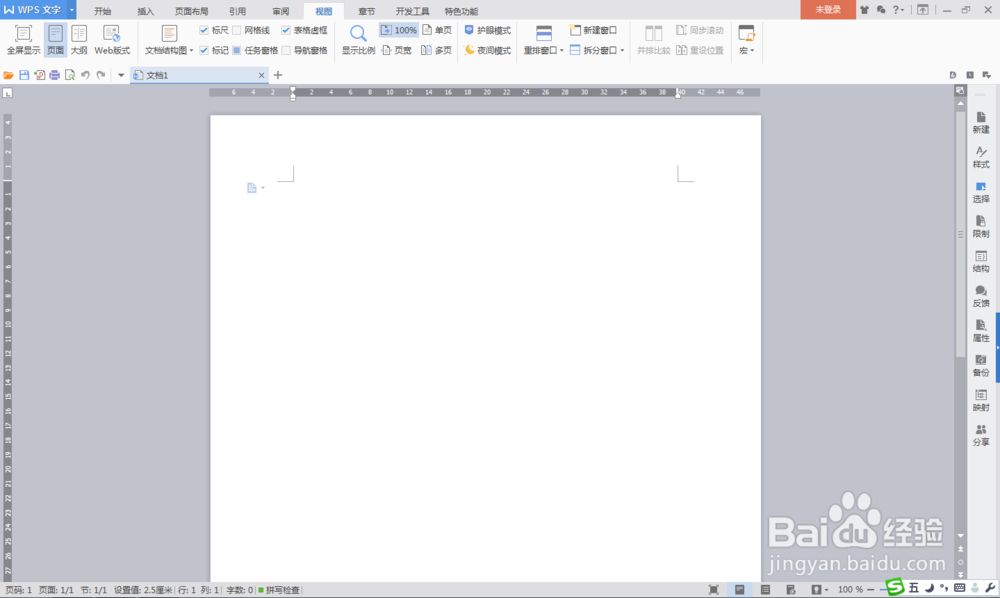Click the save disk icon

pyautogui.click(x=24, y=75)
